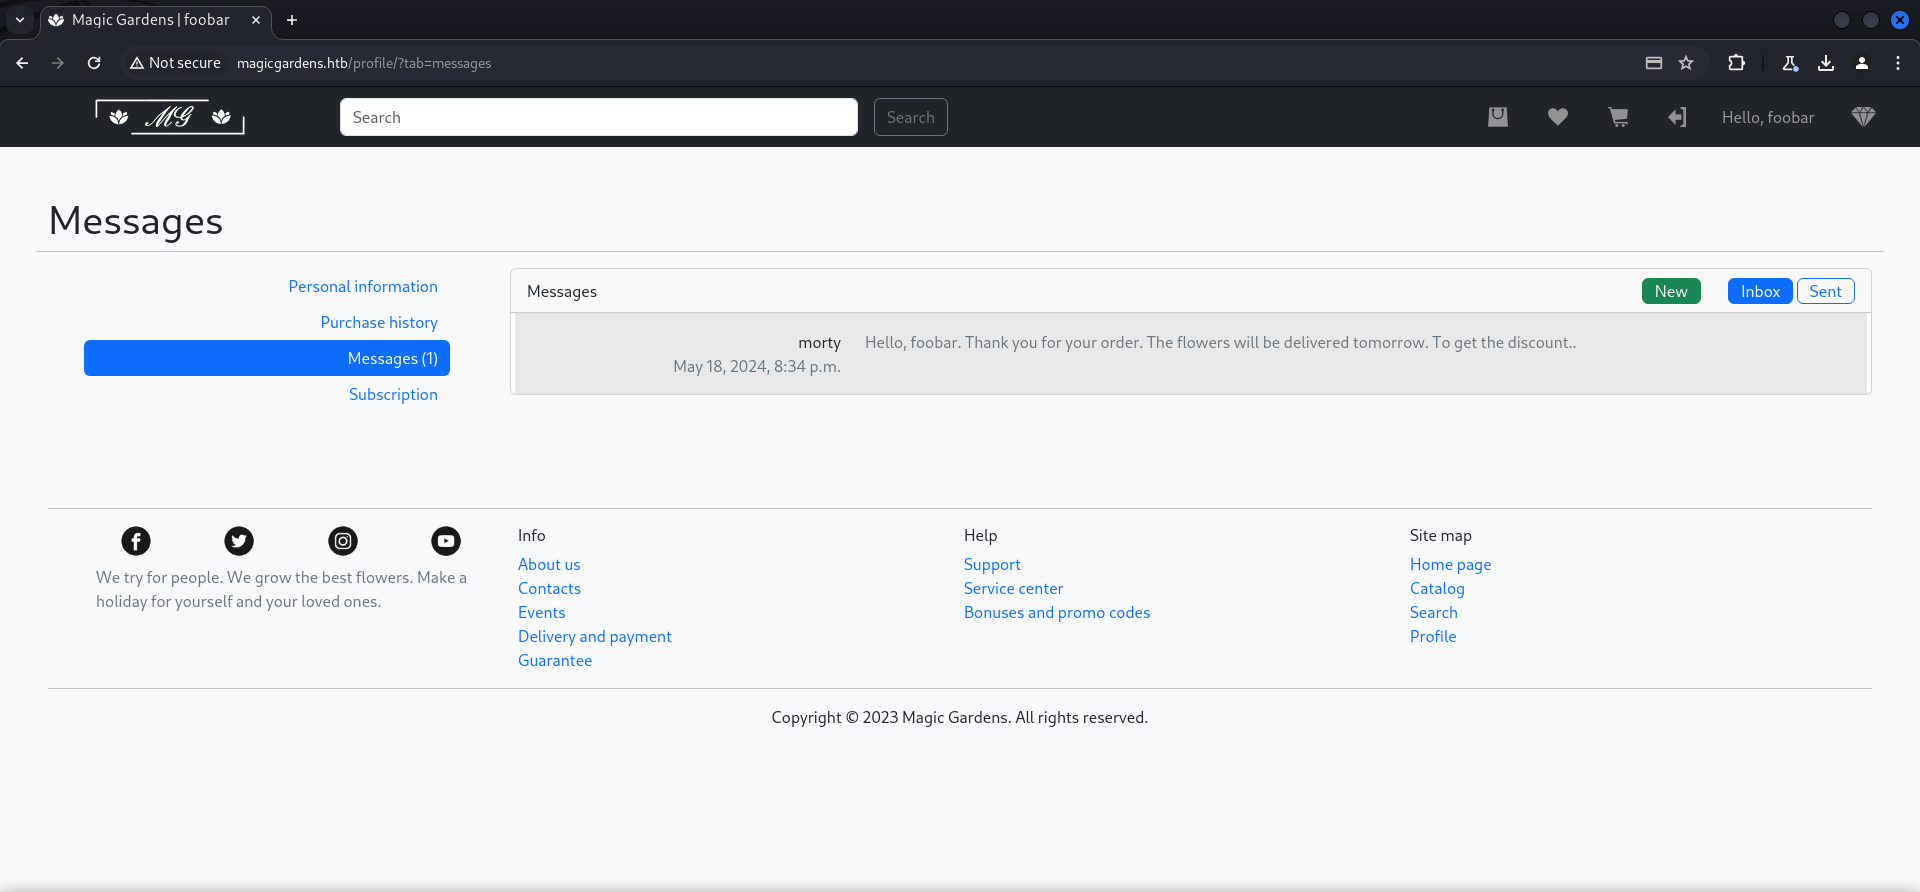Image resolution: width=1920 pixels, height=892 pixels.
Task: Open the Purchase history section
Action: pos(379,322)
